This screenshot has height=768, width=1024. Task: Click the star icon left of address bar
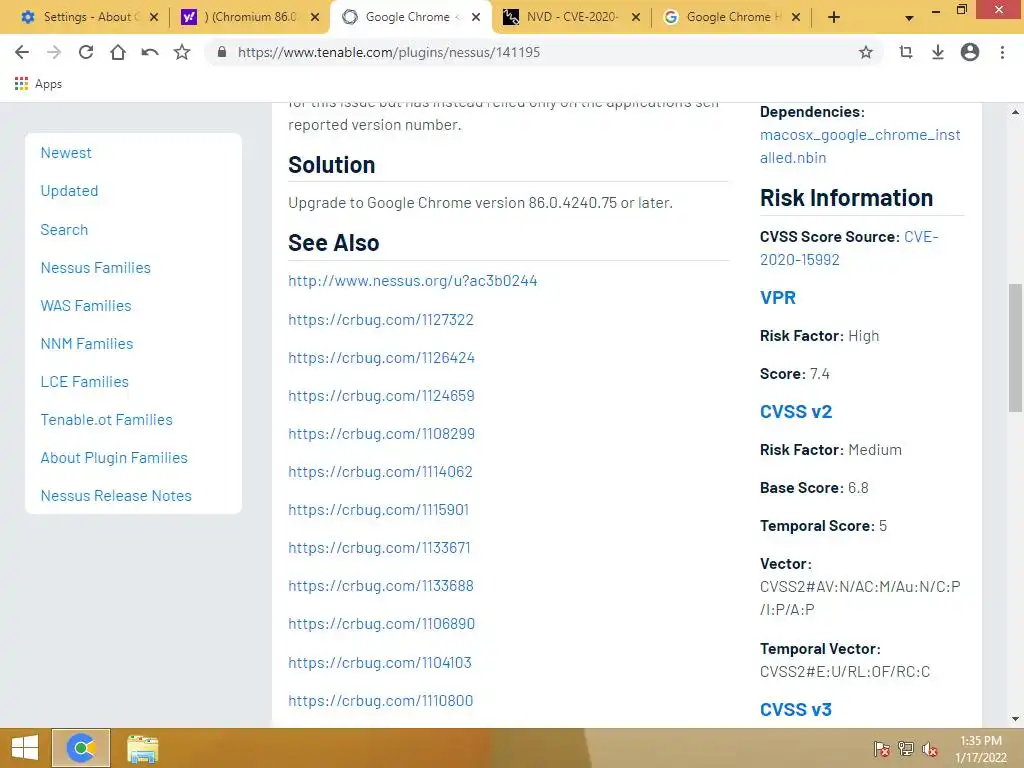pyautogui.click(x=182, y=52)
